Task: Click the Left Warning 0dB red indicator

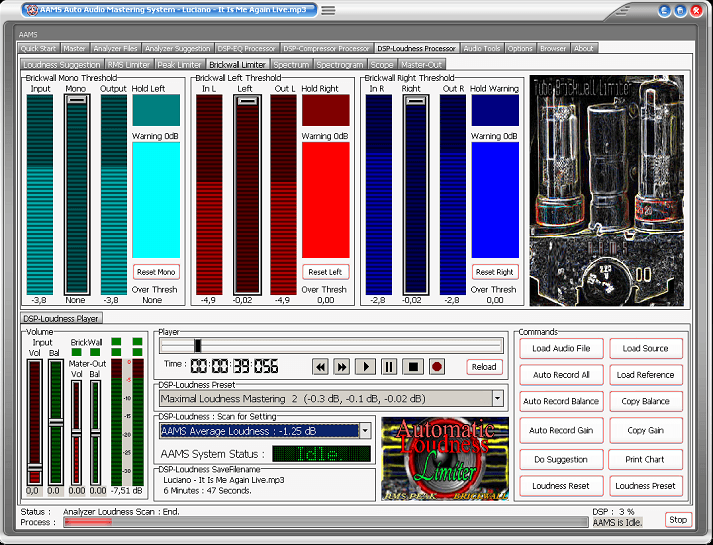Action: point(326,200)
